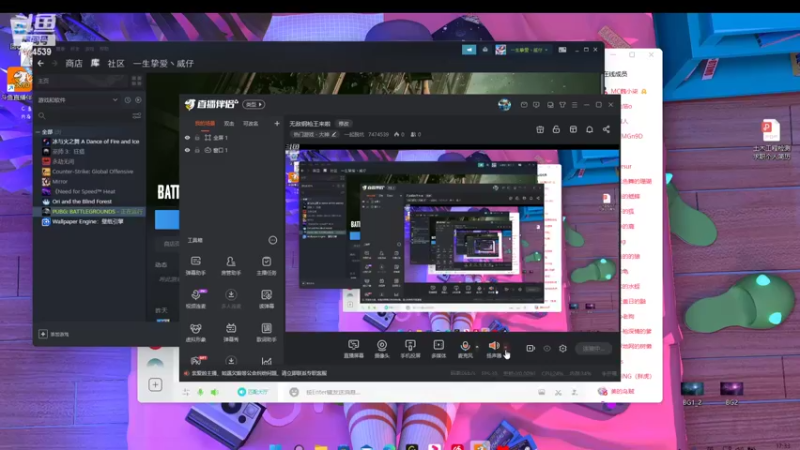
Task: Click the lock icon in stream toolbar
Action: coord(556,130)
